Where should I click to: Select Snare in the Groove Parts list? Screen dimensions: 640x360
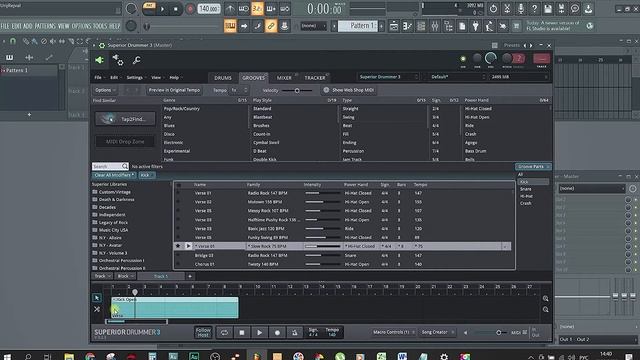[526, 189]
